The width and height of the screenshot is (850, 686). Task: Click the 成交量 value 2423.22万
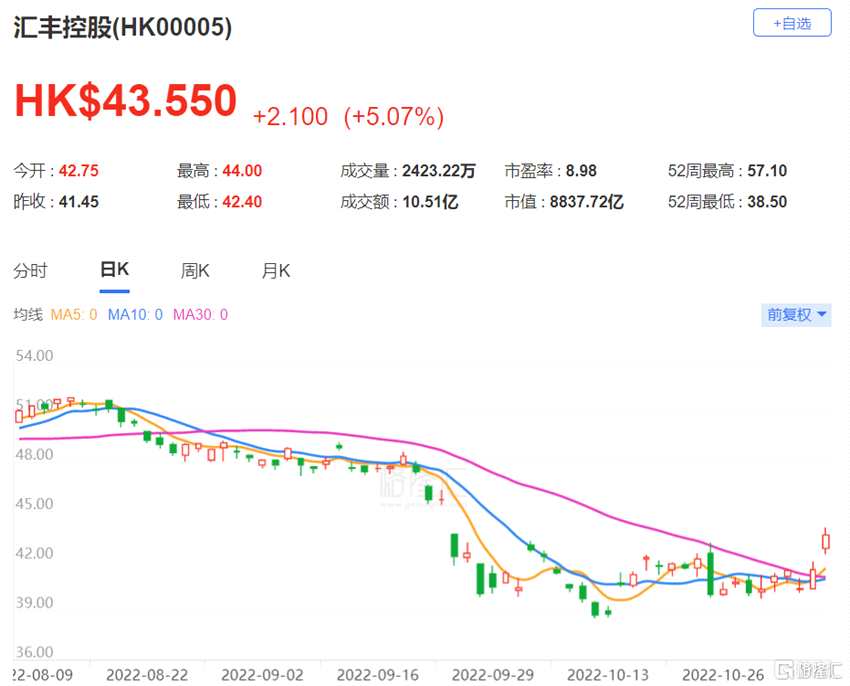coord(439,171)
